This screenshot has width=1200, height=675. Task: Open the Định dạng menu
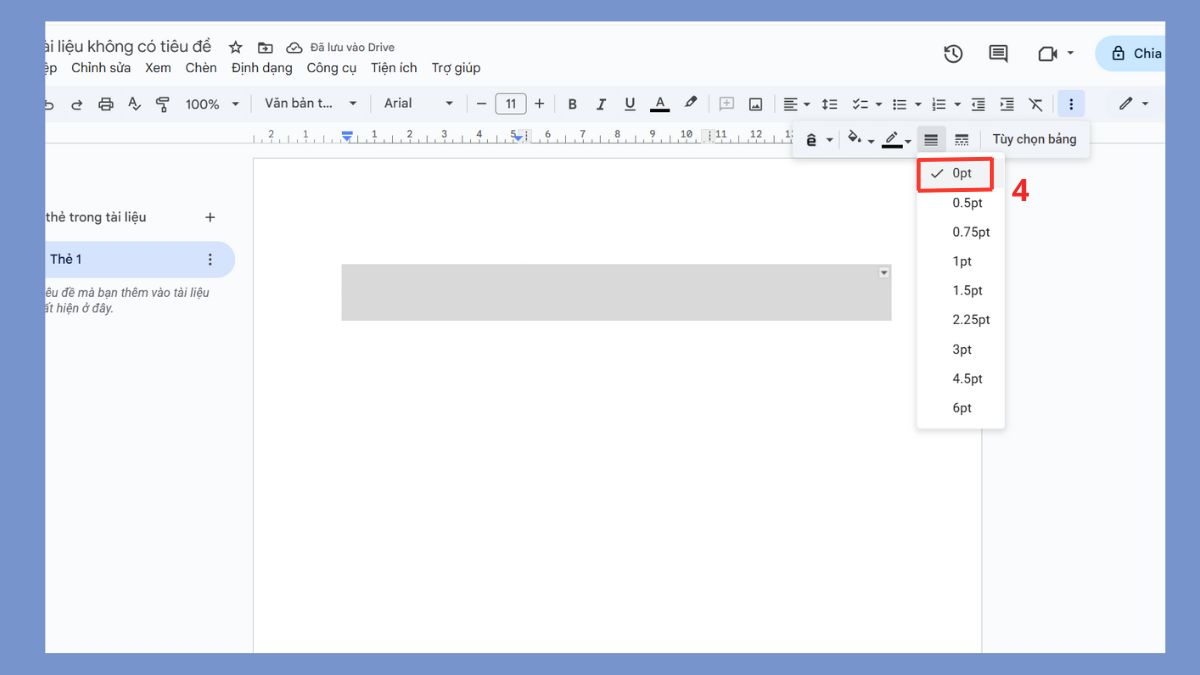click(x=262, y=68)
